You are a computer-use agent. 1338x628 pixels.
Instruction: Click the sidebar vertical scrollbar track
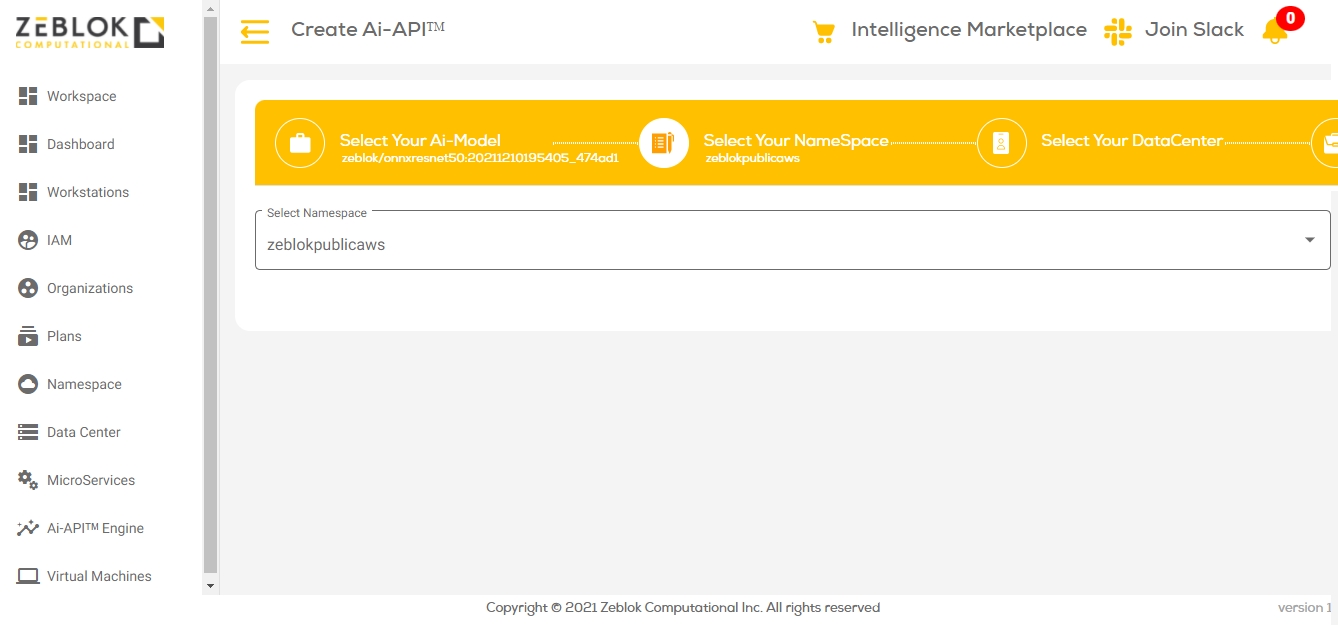pyautogui.click(x=210, y=300)
